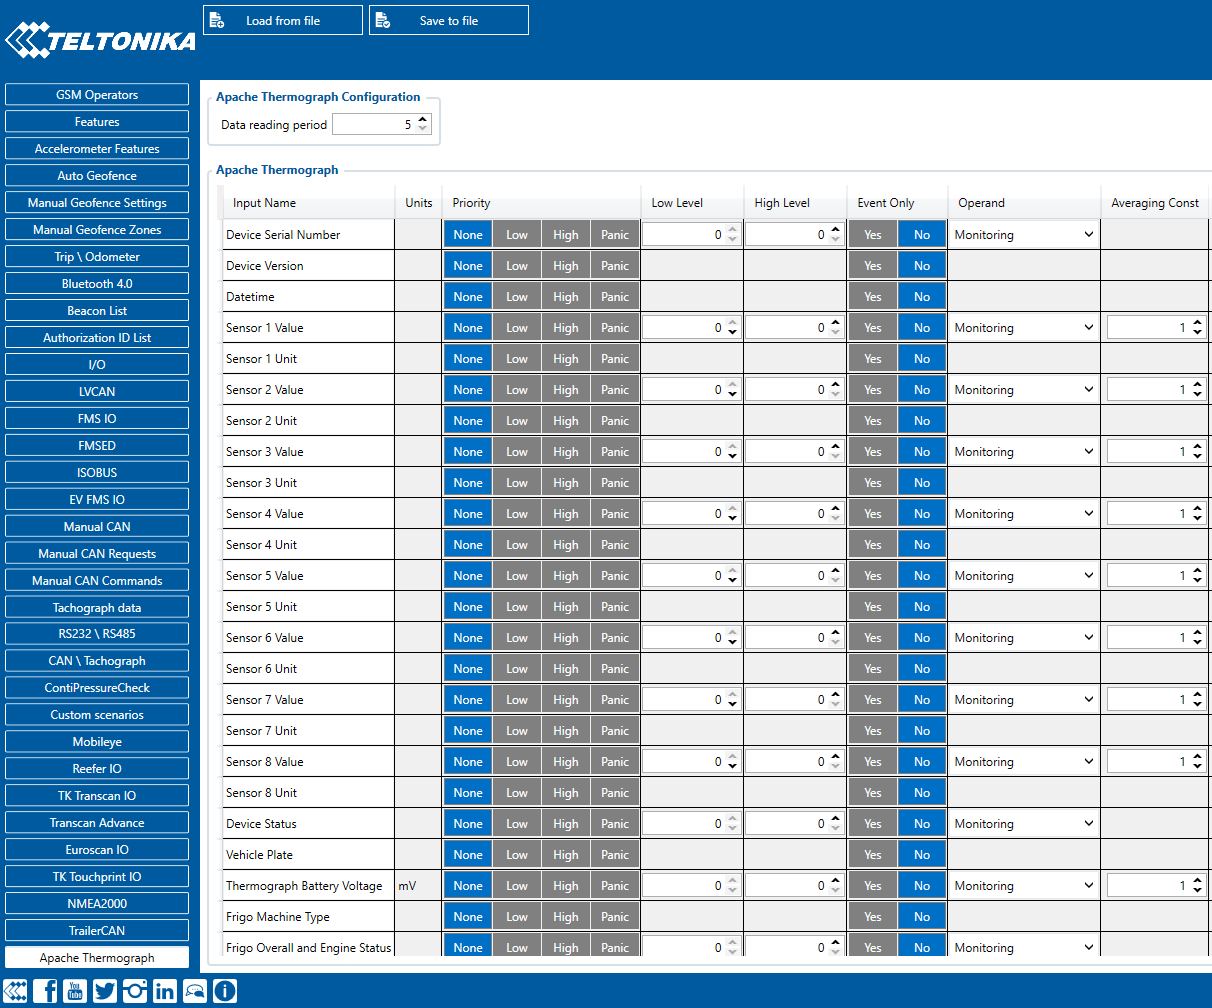This screenshot has height=1008, width=1212.
Task: Open the Instagram icon link
Action: coord(135,991)
